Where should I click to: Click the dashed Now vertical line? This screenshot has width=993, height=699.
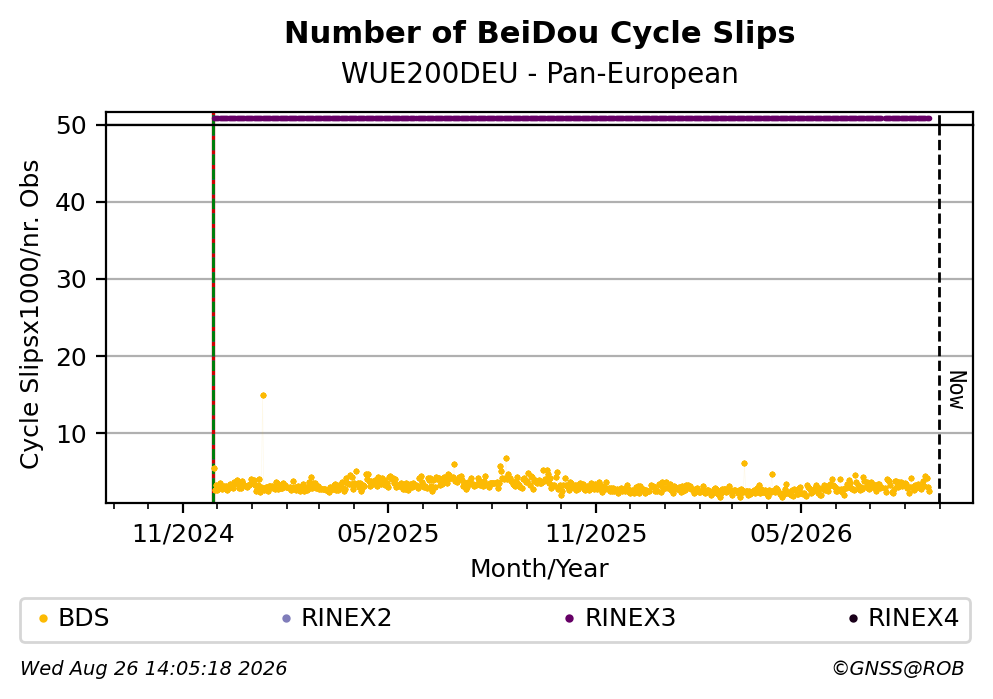[x=939, y=308]
